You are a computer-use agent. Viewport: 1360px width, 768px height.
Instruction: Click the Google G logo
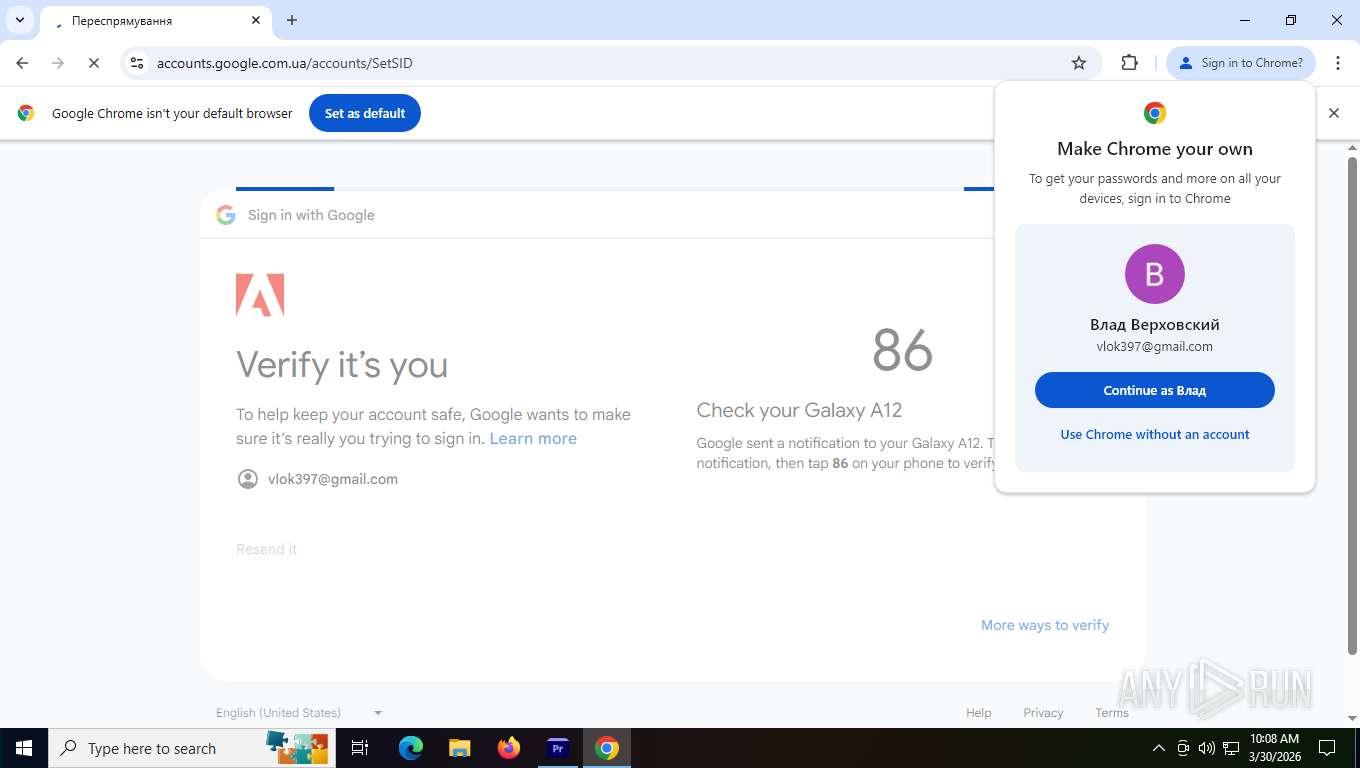click(x=226, y=215)
